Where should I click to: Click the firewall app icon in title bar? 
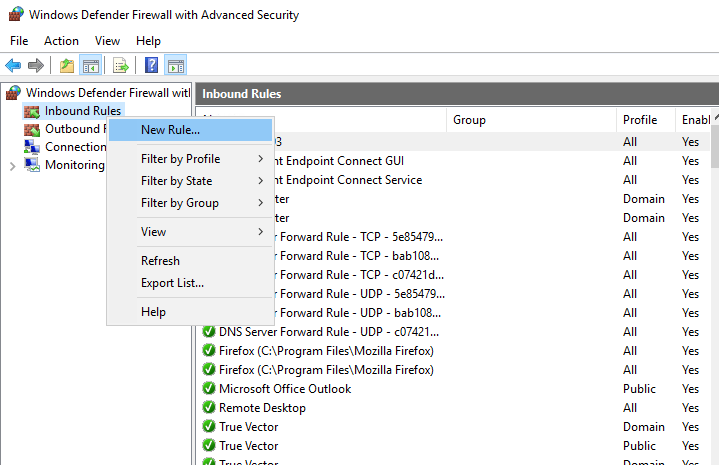coord(16,14)
